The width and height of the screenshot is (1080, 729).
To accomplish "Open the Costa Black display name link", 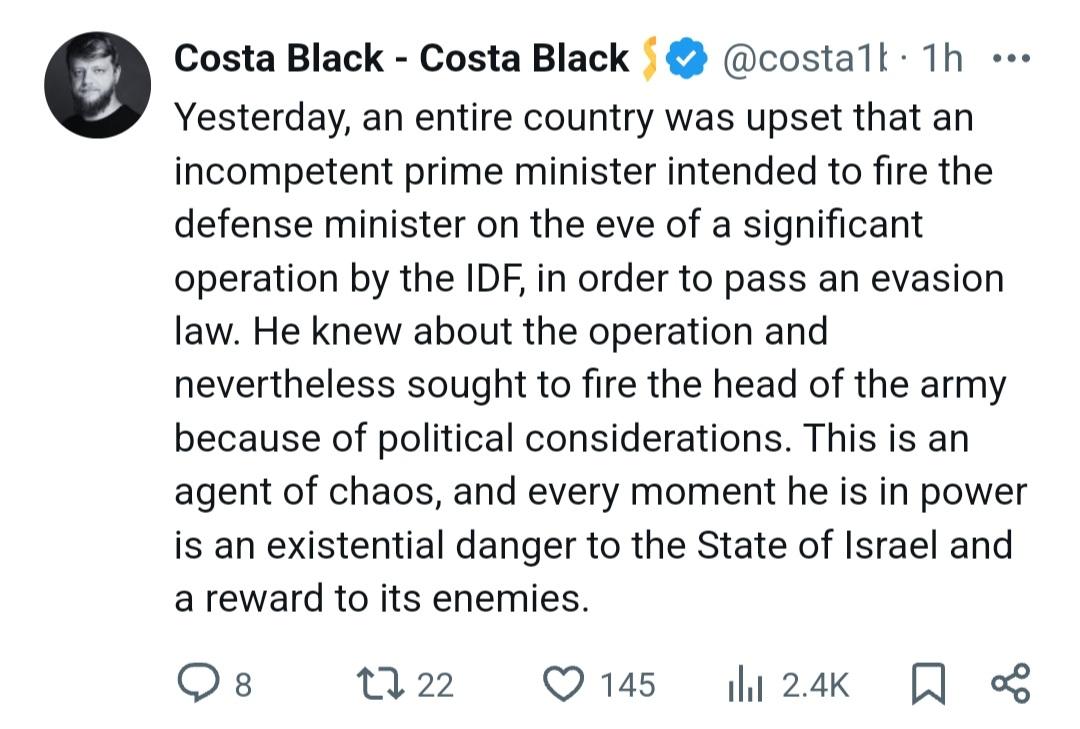I will click(x=401, y=58).
